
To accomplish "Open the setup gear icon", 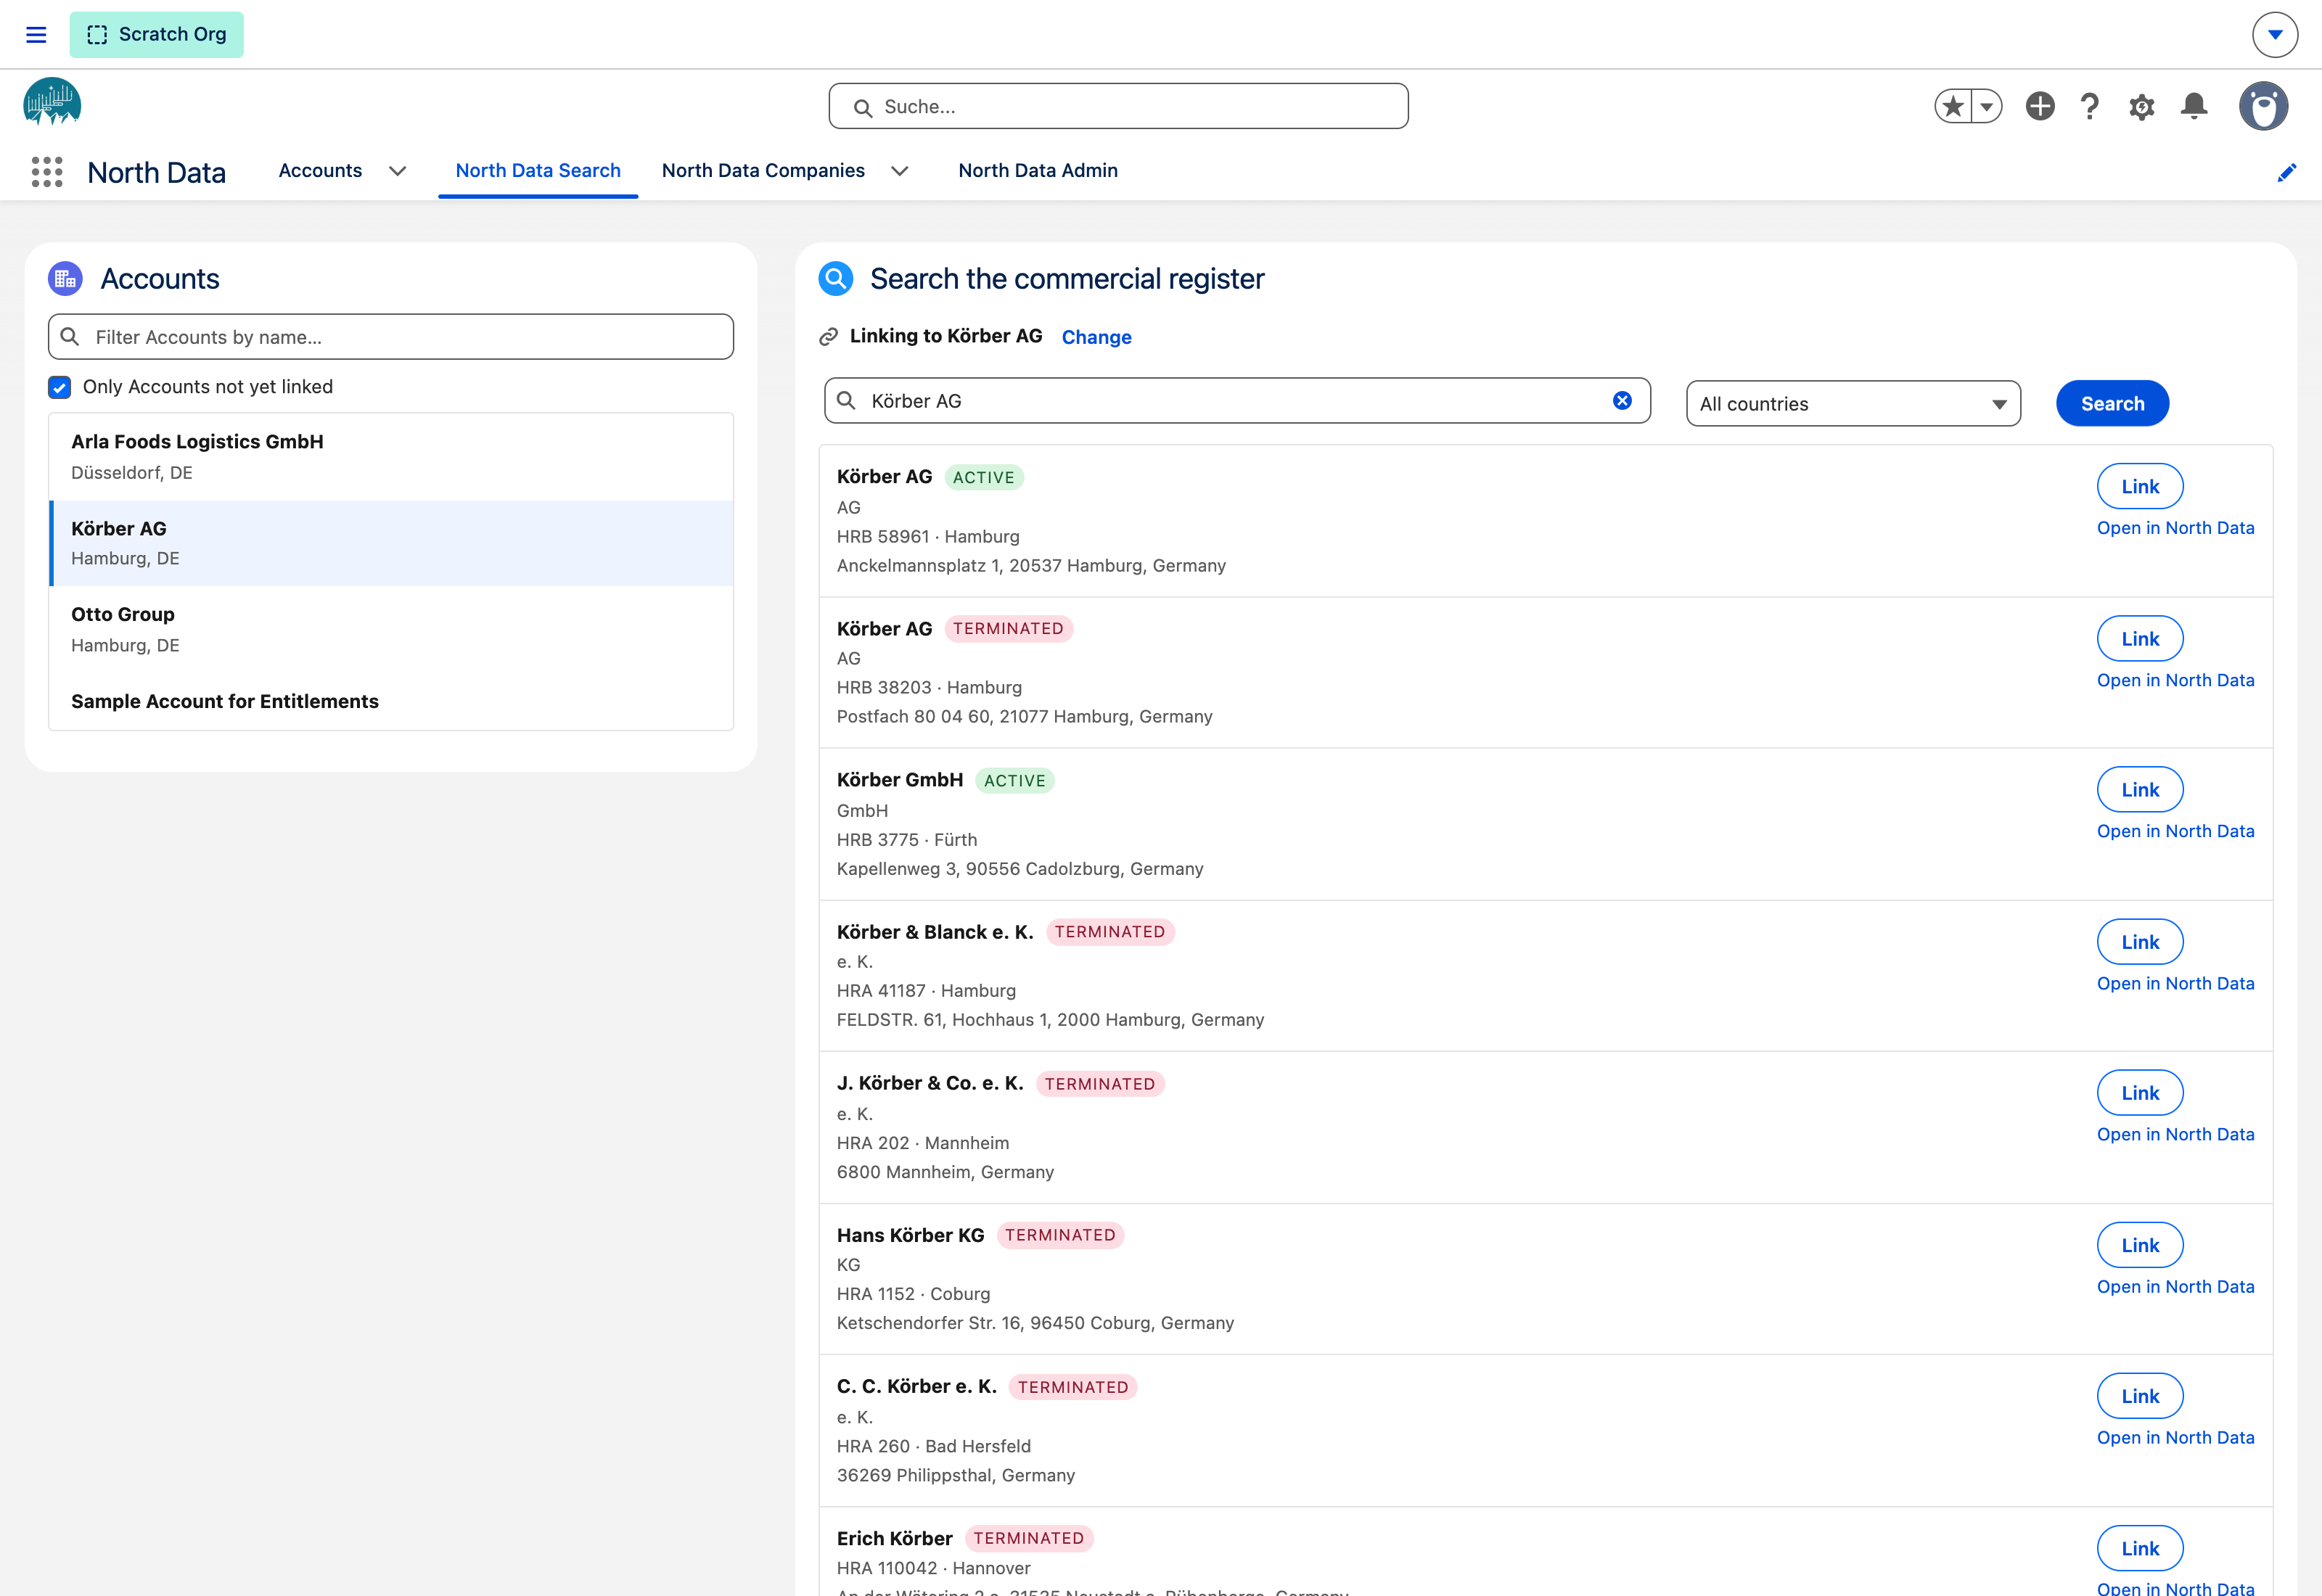I will [2141, 106].
